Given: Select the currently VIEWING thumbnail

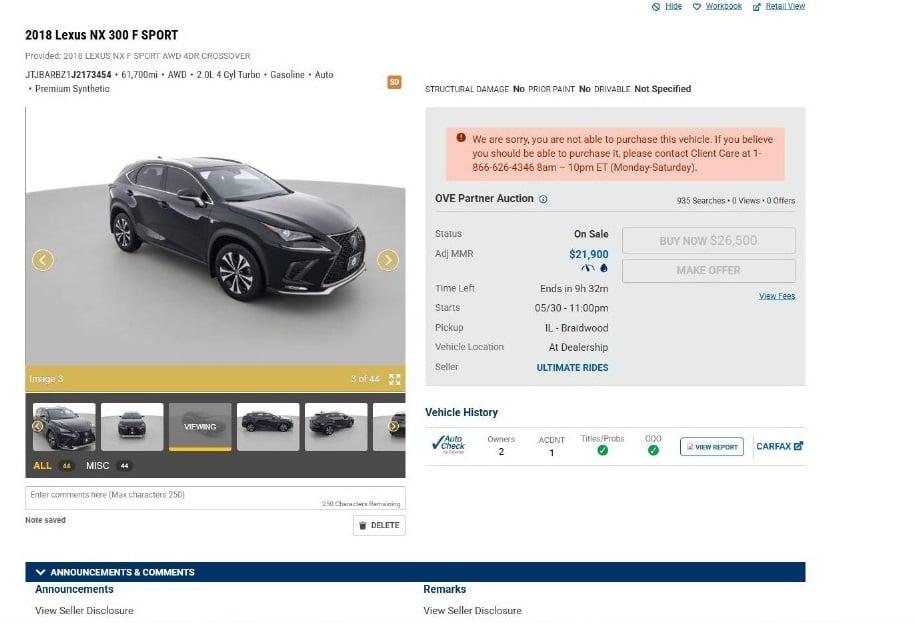Looking at the screenshot, I should tap(200, 426).
